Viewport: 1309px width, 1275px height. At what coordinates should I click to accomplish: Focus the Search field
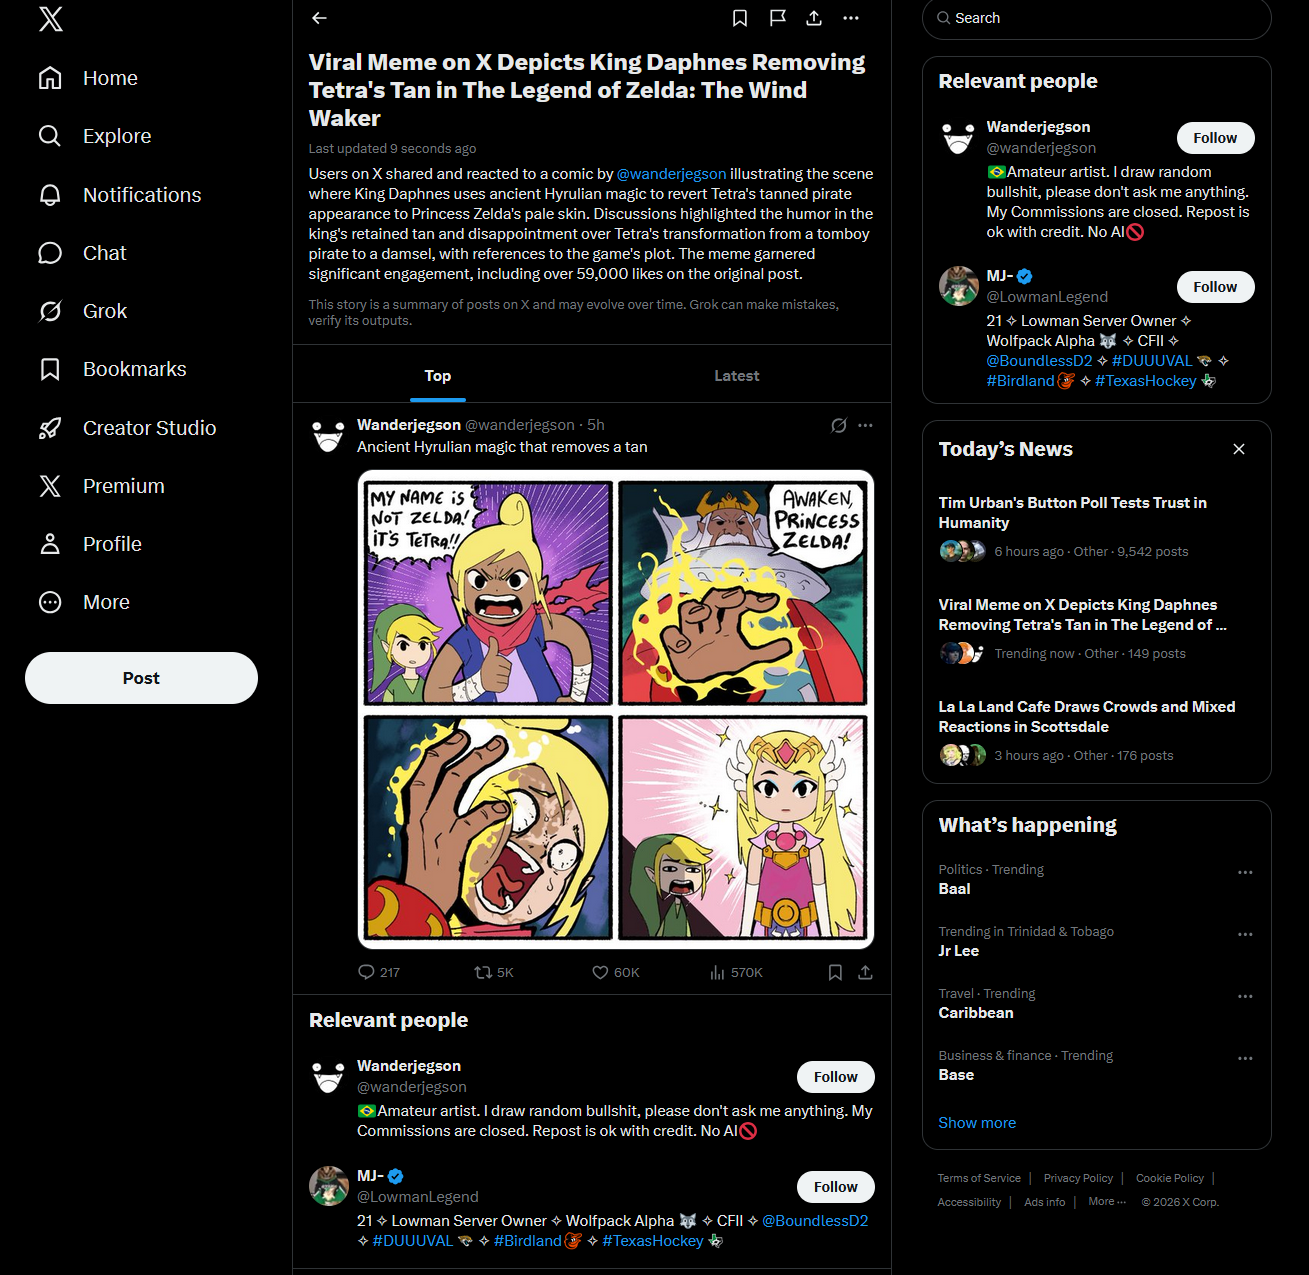(x=1096, y=18)
